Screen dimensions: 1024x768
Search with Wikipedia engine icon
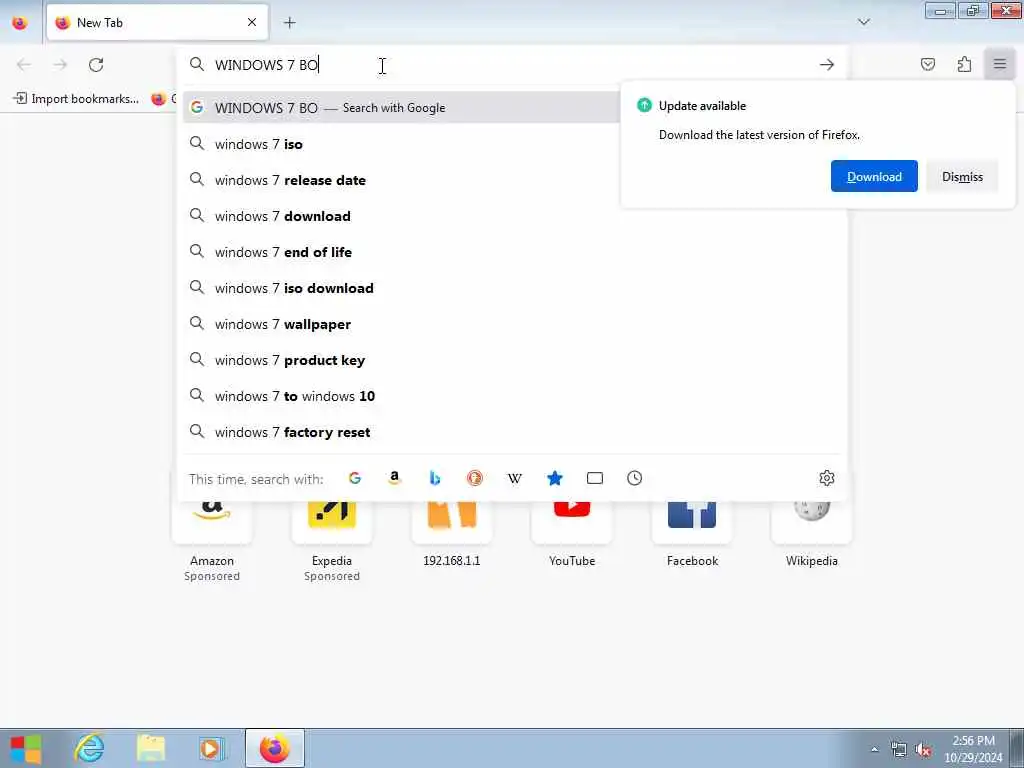click(515, 478)
